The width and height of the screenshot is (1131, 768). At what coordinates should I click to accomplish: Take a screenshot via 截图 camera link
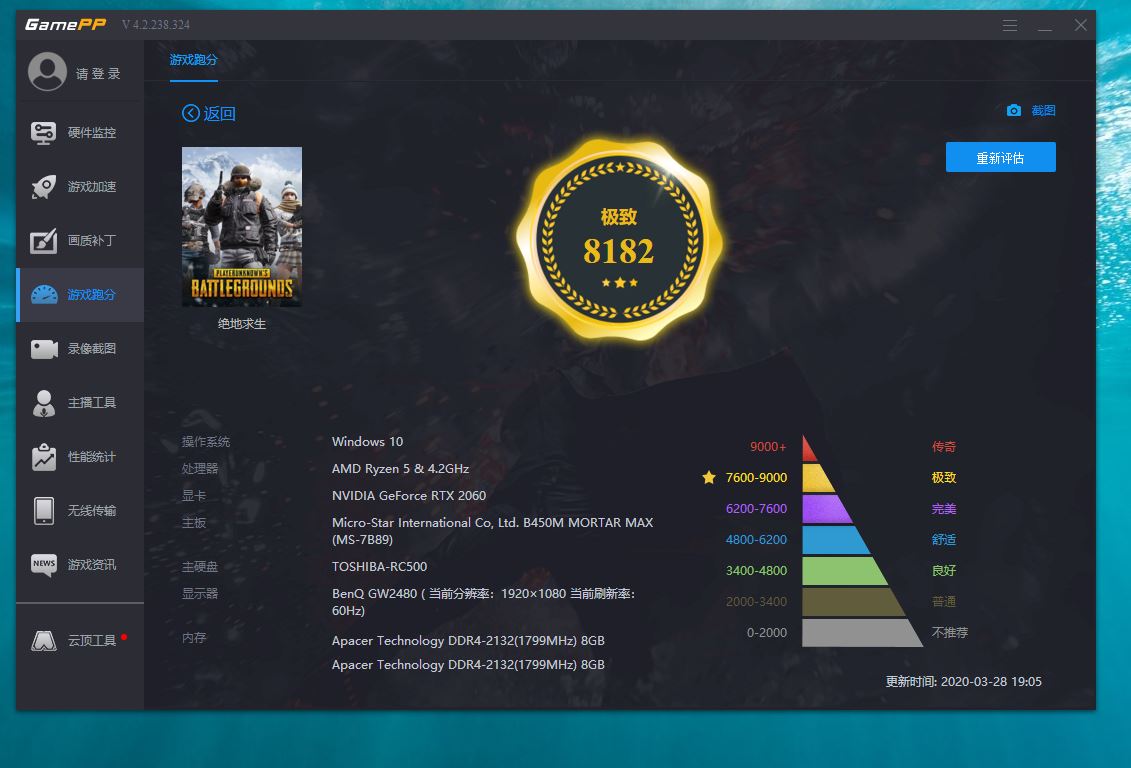tap(1031, 111)
